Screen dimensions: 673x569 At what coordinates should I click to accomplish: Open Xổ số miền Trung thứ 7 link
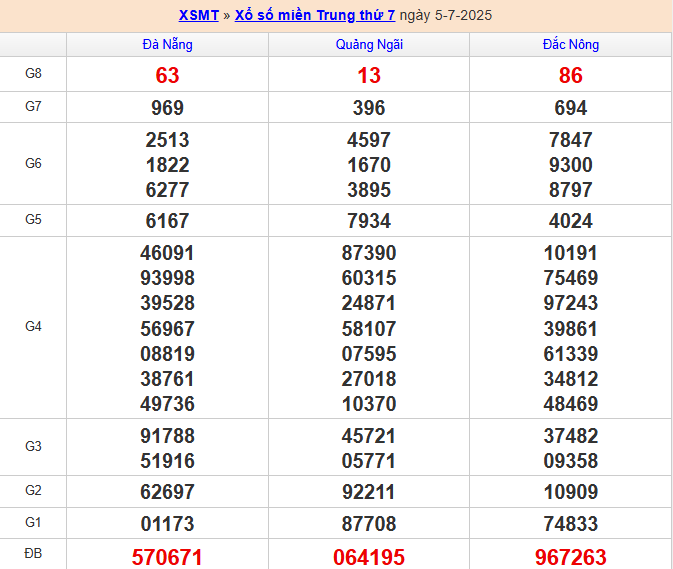315,15
